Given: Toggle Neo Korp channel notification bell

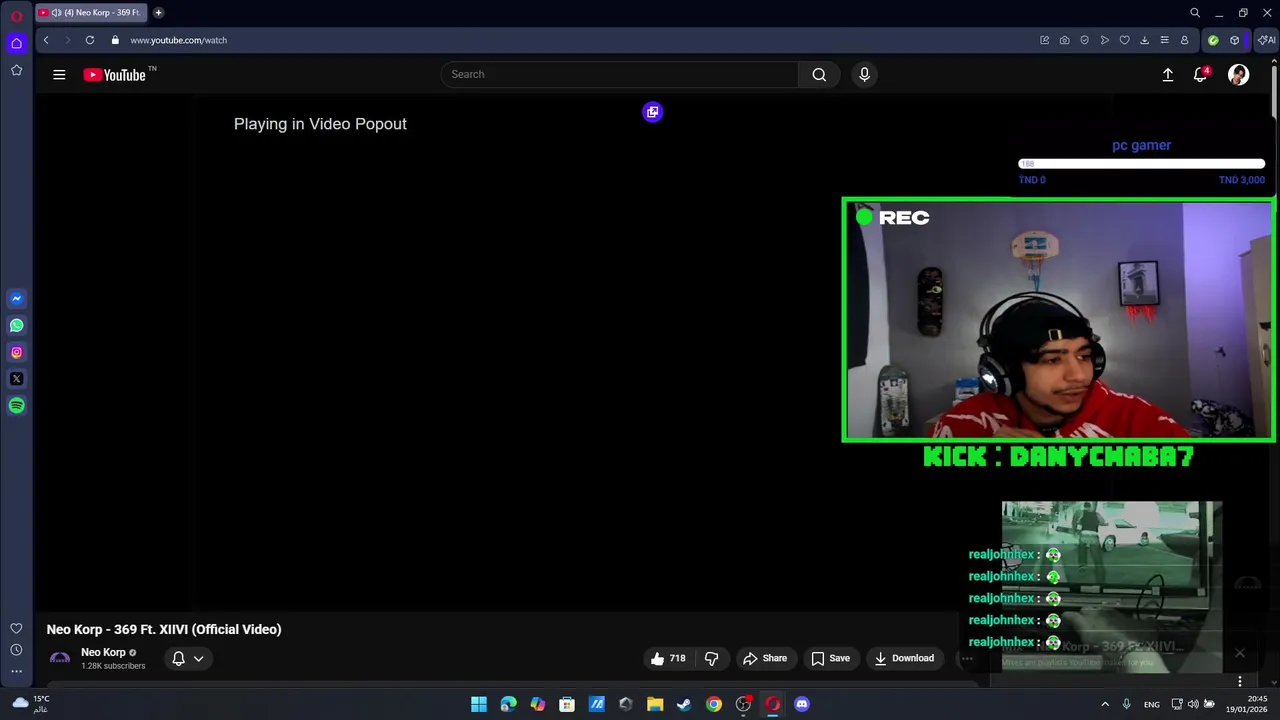Looking at the screenshot, I should (178, 658).
